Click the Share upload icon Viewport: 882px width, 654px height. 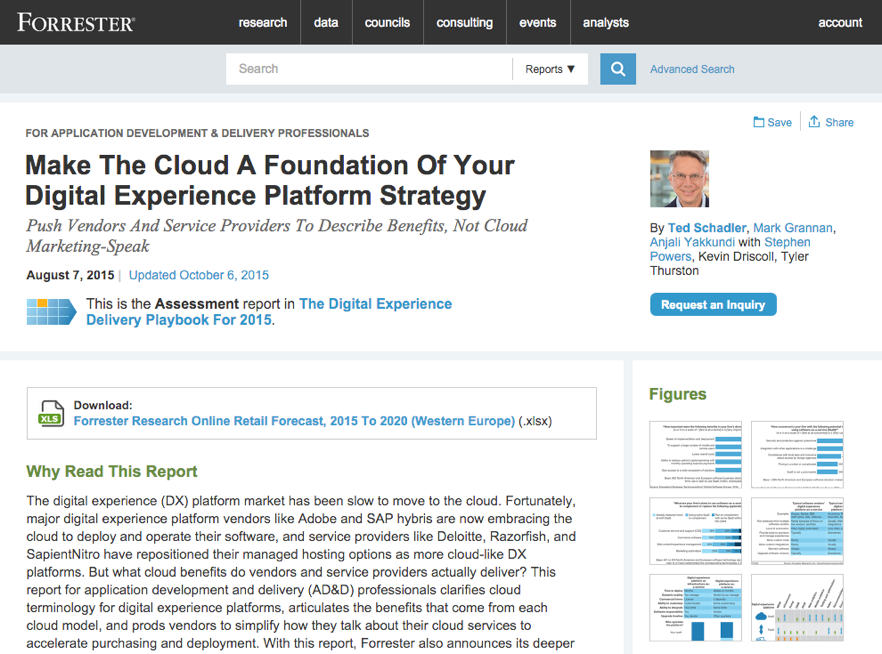(814, 121)
